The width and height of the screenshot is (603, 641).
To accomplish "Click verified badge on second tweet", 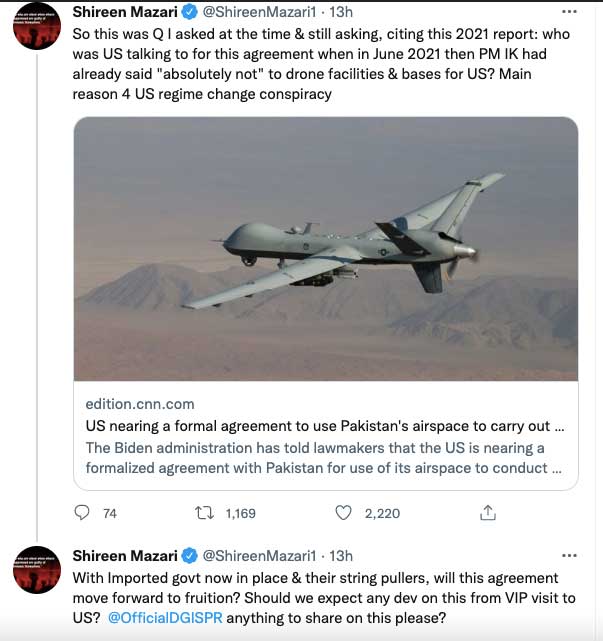I will click(x=191, y=556).
